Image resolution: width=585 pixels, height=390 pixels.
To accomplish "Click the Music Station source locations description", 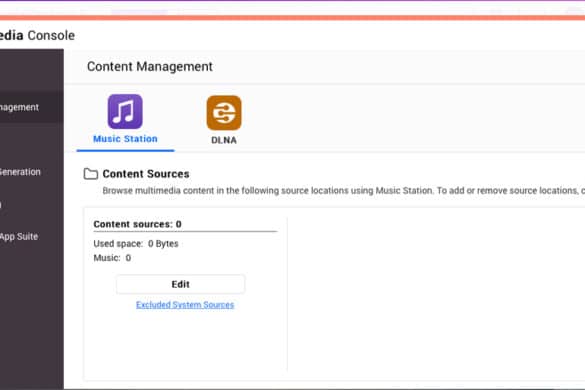I will click(x=344, y=191).
